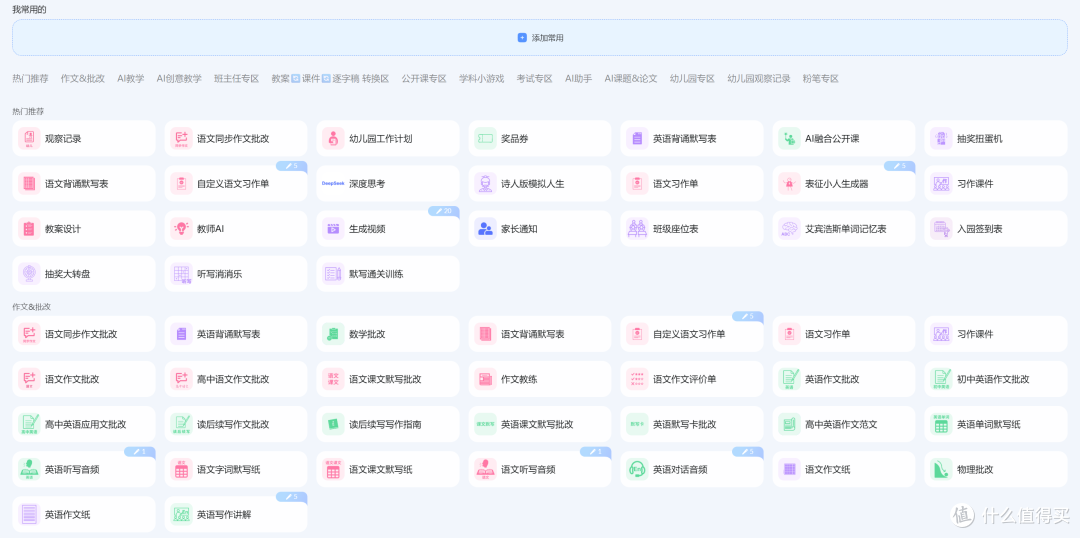
Task: Open the AI课题&论文 tab
Action: click(x=631, y=79)
